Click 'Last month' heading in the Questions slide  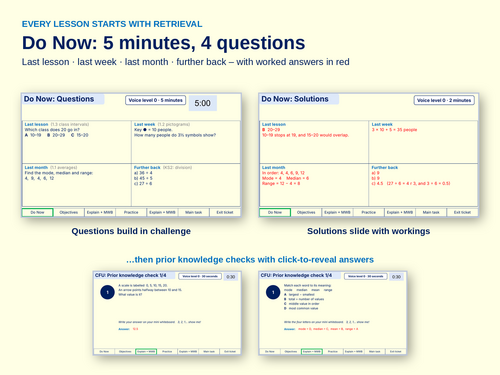click(x=36, y=167)
